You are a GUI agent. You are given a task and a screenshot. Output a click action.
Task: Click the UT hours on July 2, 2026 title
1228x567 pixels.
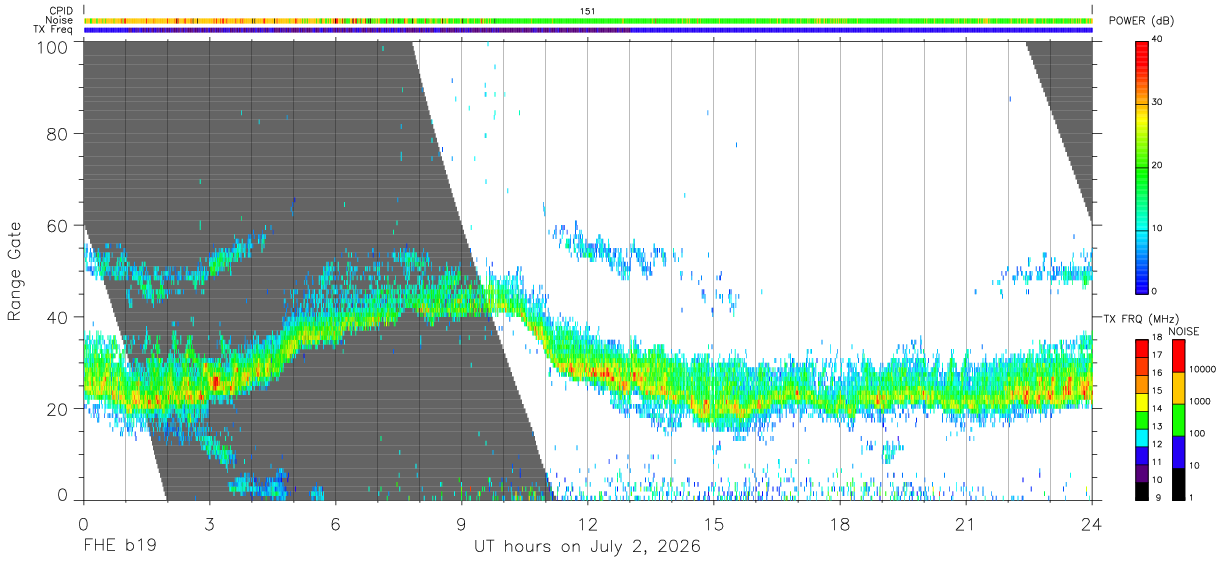[587, 547]
